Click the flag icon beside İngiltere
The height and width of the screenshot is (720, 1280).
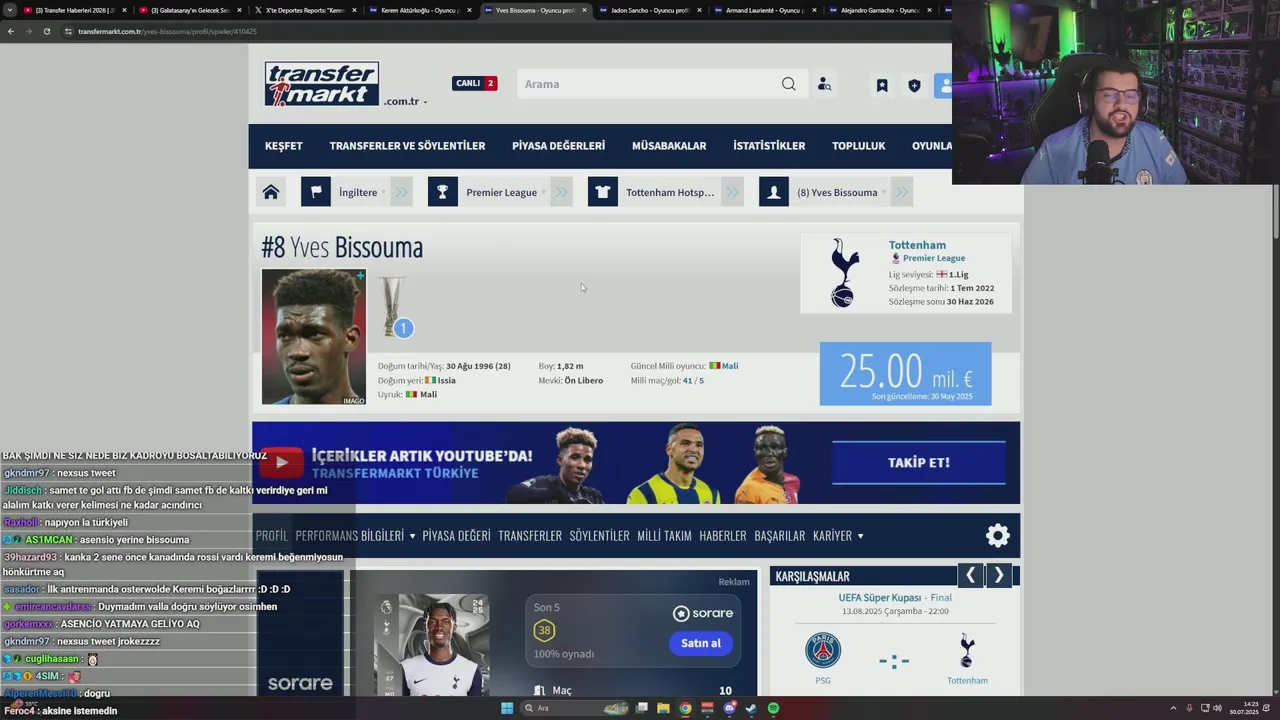(316, 192)
